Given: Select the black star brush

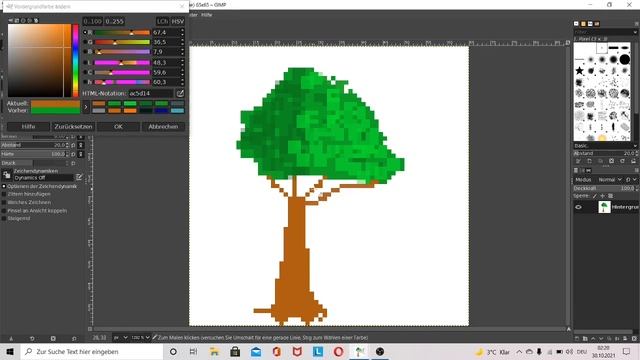Looking at the screenshot, I should [x=579, y=71].
